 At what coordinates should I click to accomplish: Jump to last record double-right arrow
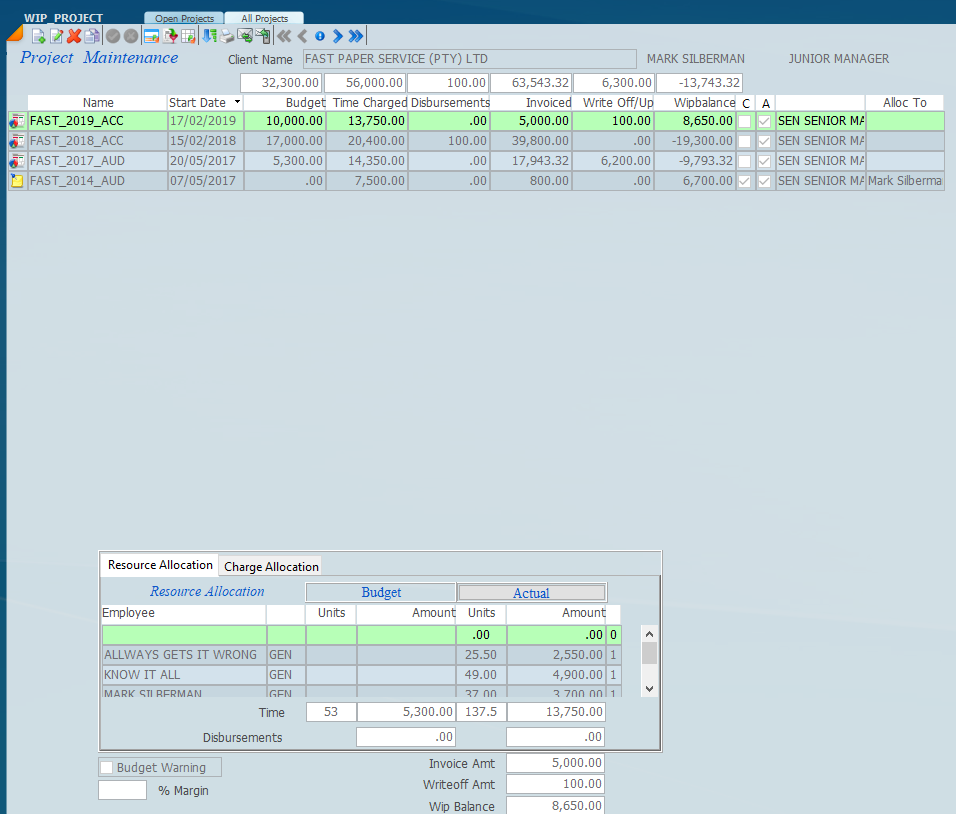pos(356,36)
